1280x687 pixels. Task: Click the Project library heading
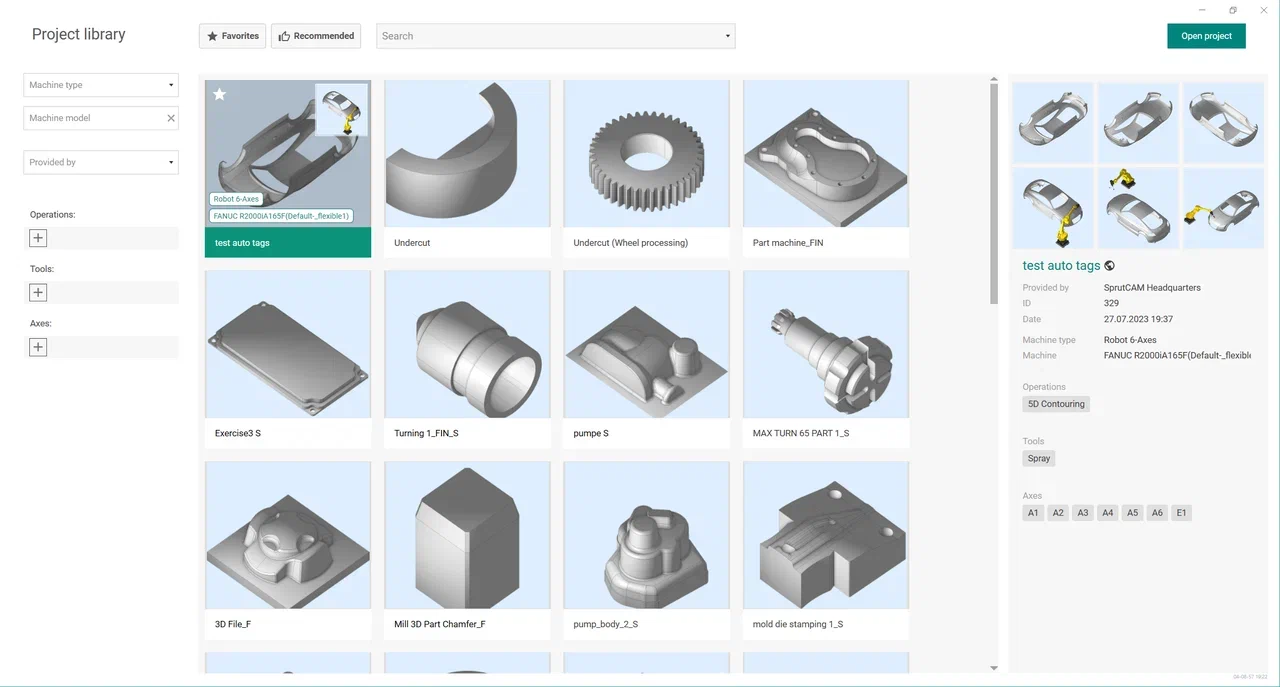tap(79, 34)
